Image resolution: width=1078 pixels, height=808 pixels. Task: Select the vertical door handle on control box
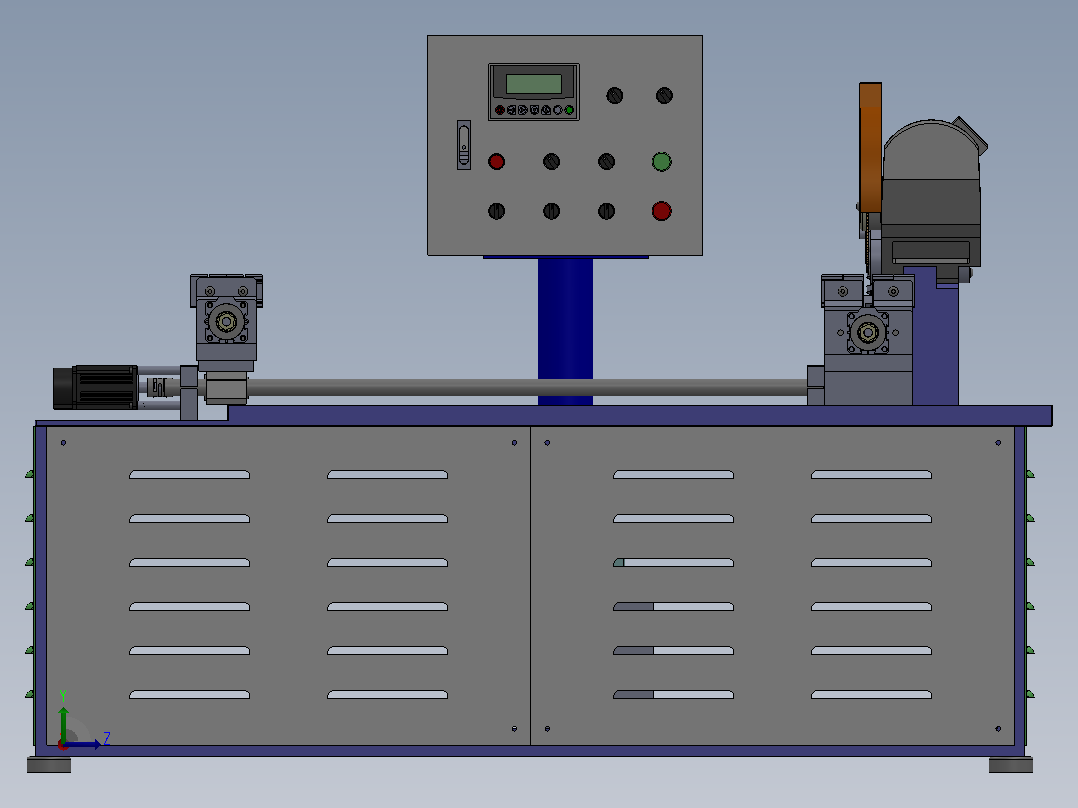pos(464,145)
